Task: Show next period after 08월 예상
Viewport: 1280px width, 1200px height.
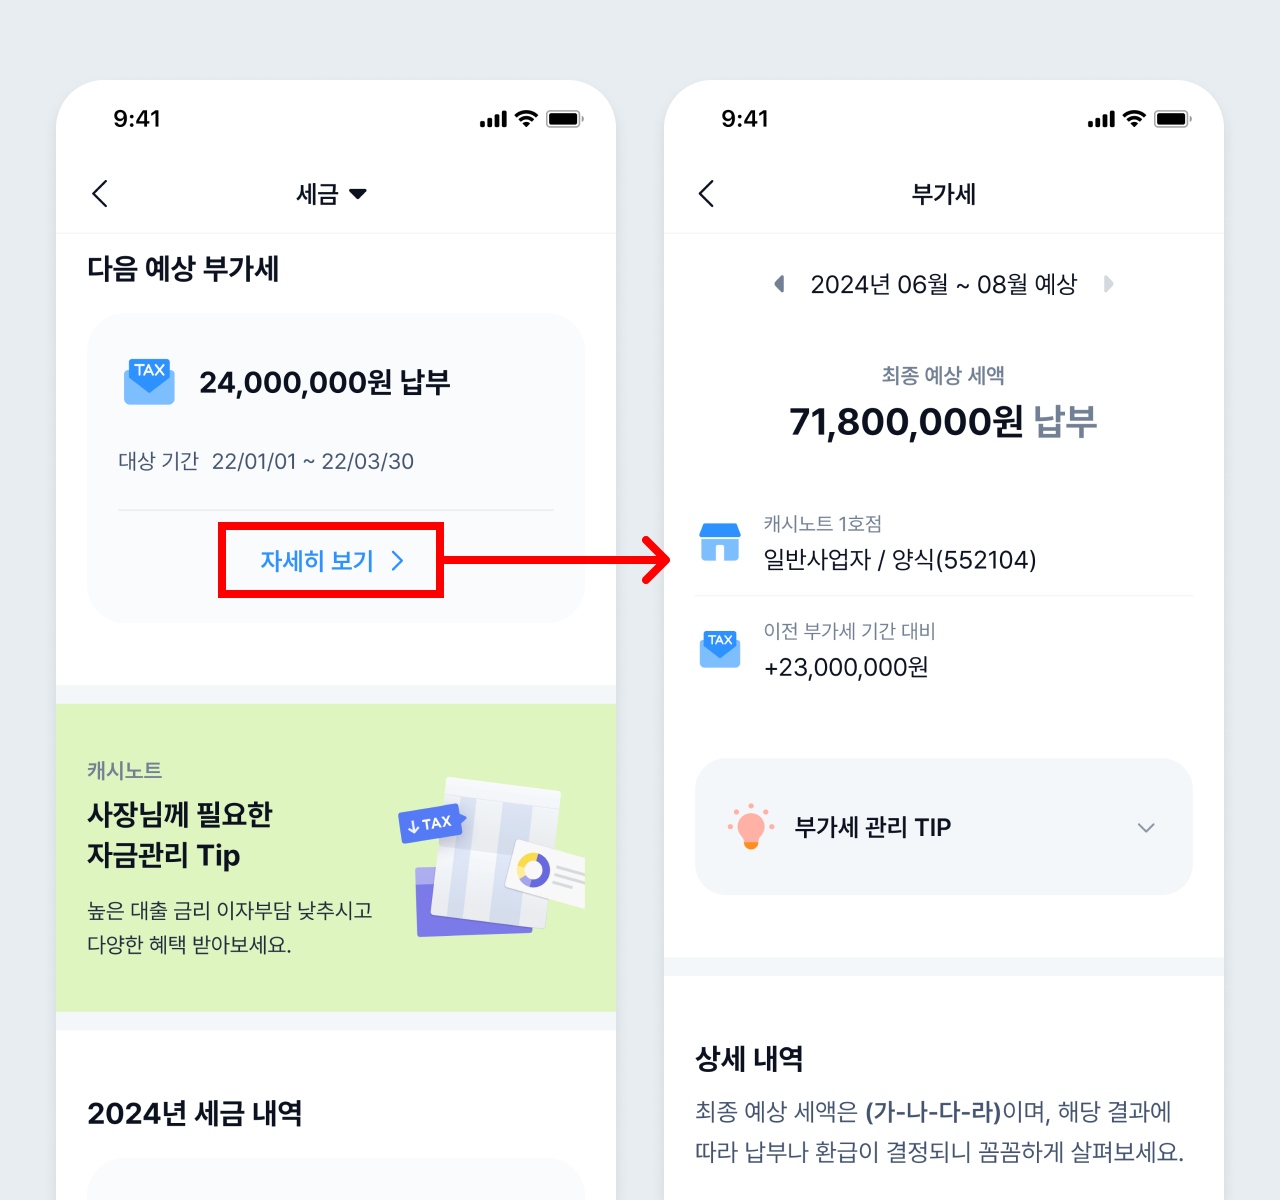Action: coord(1108,284)
